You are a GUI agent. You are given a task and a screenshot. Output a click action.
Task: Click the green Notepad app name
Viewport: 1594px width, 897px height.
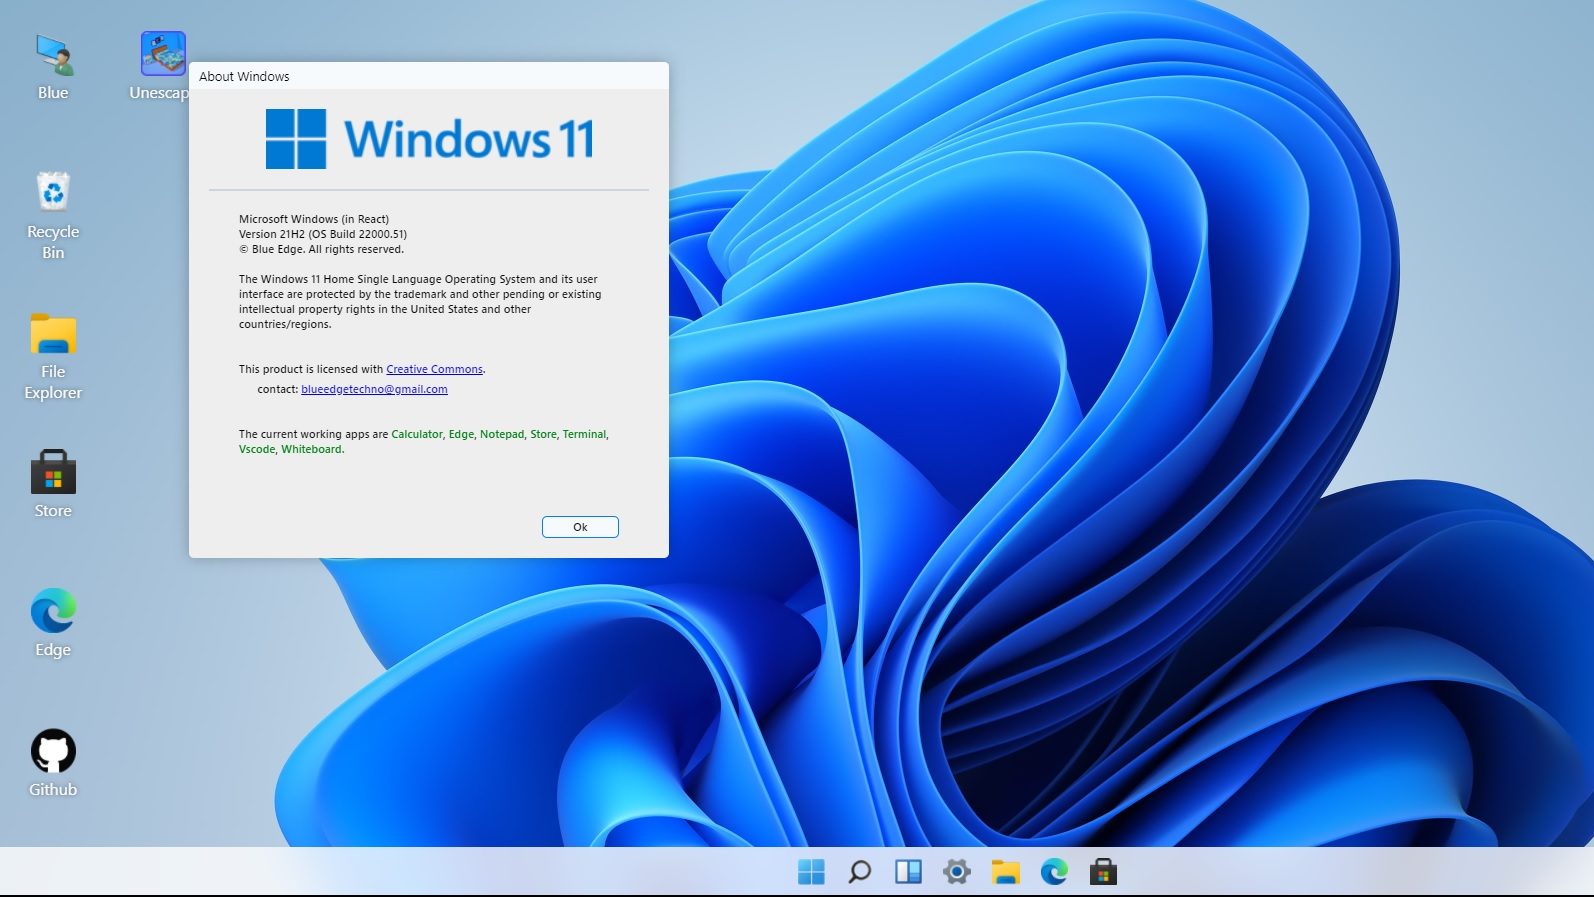502,434
